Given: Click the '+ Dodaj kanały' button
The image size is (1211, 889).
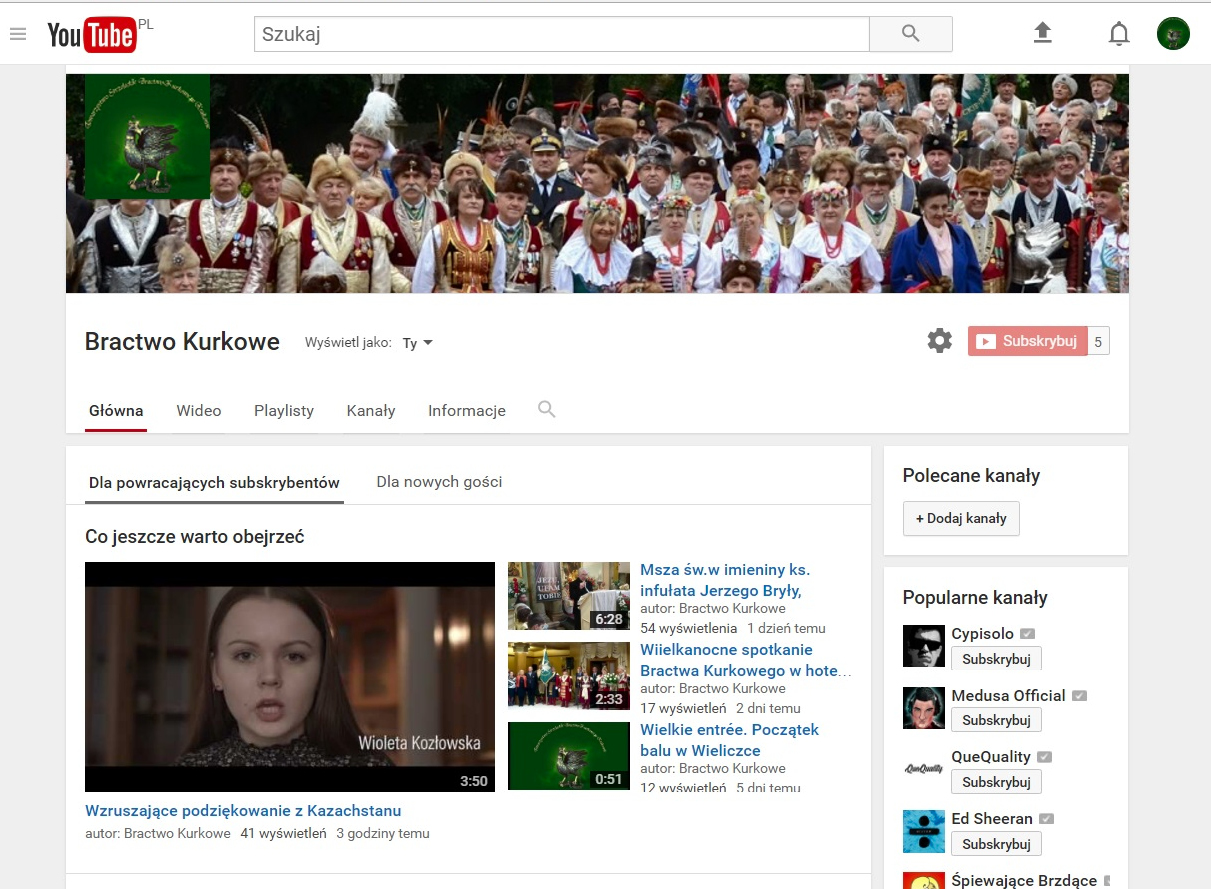Looking at the screenshot, I should click(961, 519).
